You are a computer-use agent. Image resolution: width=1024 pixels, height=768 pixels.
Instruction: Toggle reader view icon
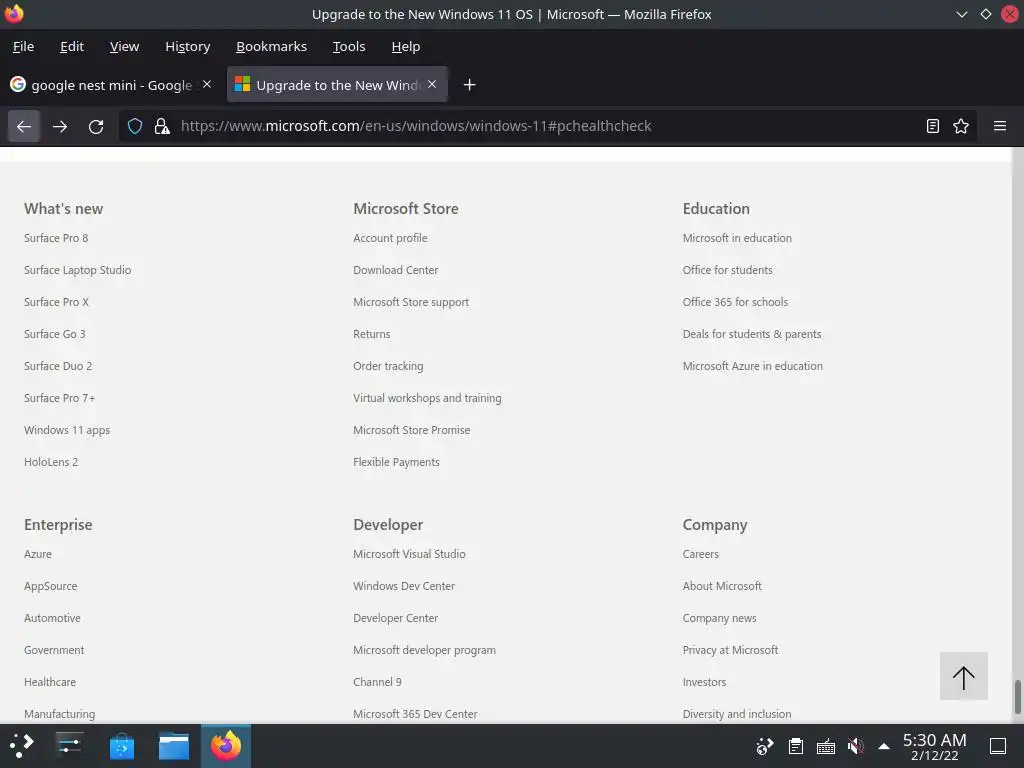933,126
